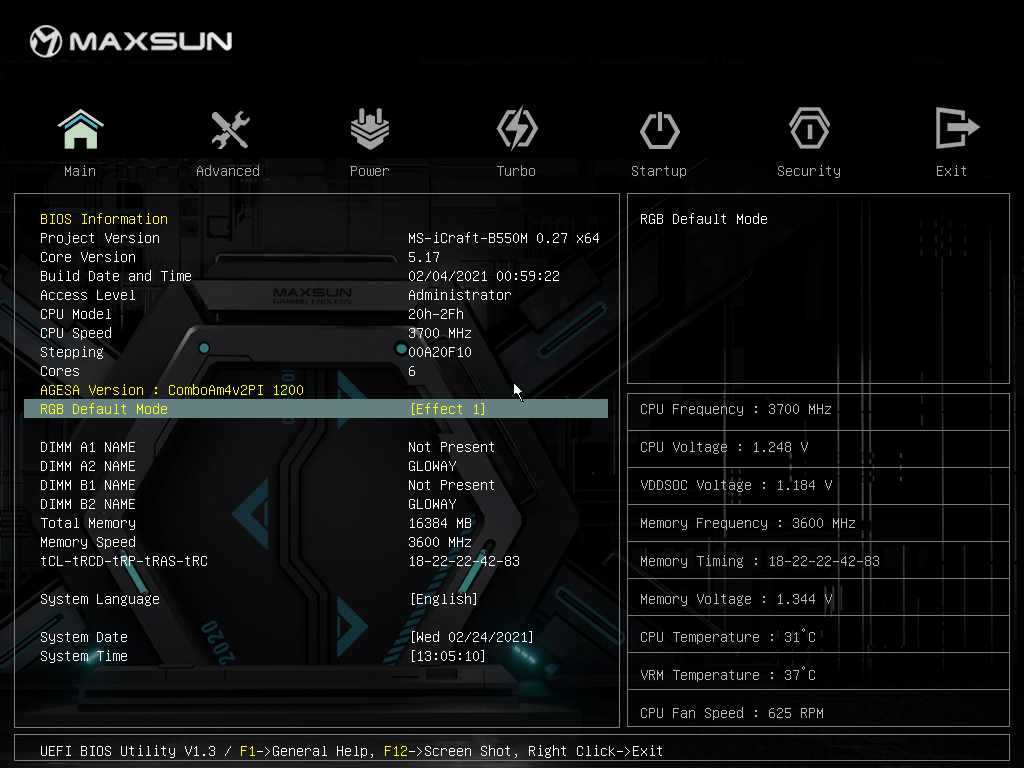This screenshot has width=1024, height=768.
Task: Click the BIOS Information heading
Action: pos(104,219)
